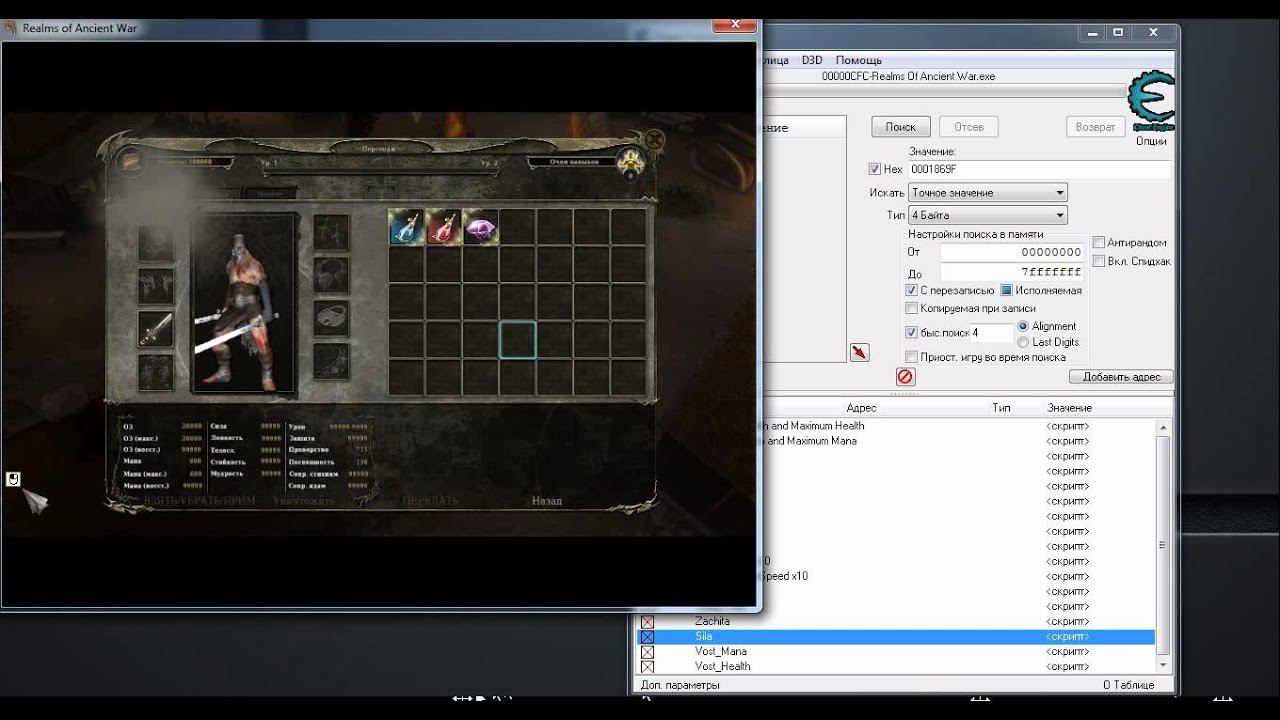Viewport: 1280px width, 720px height.
Task: Click О Таблице in the status bar
Action: coord(1128,685)
